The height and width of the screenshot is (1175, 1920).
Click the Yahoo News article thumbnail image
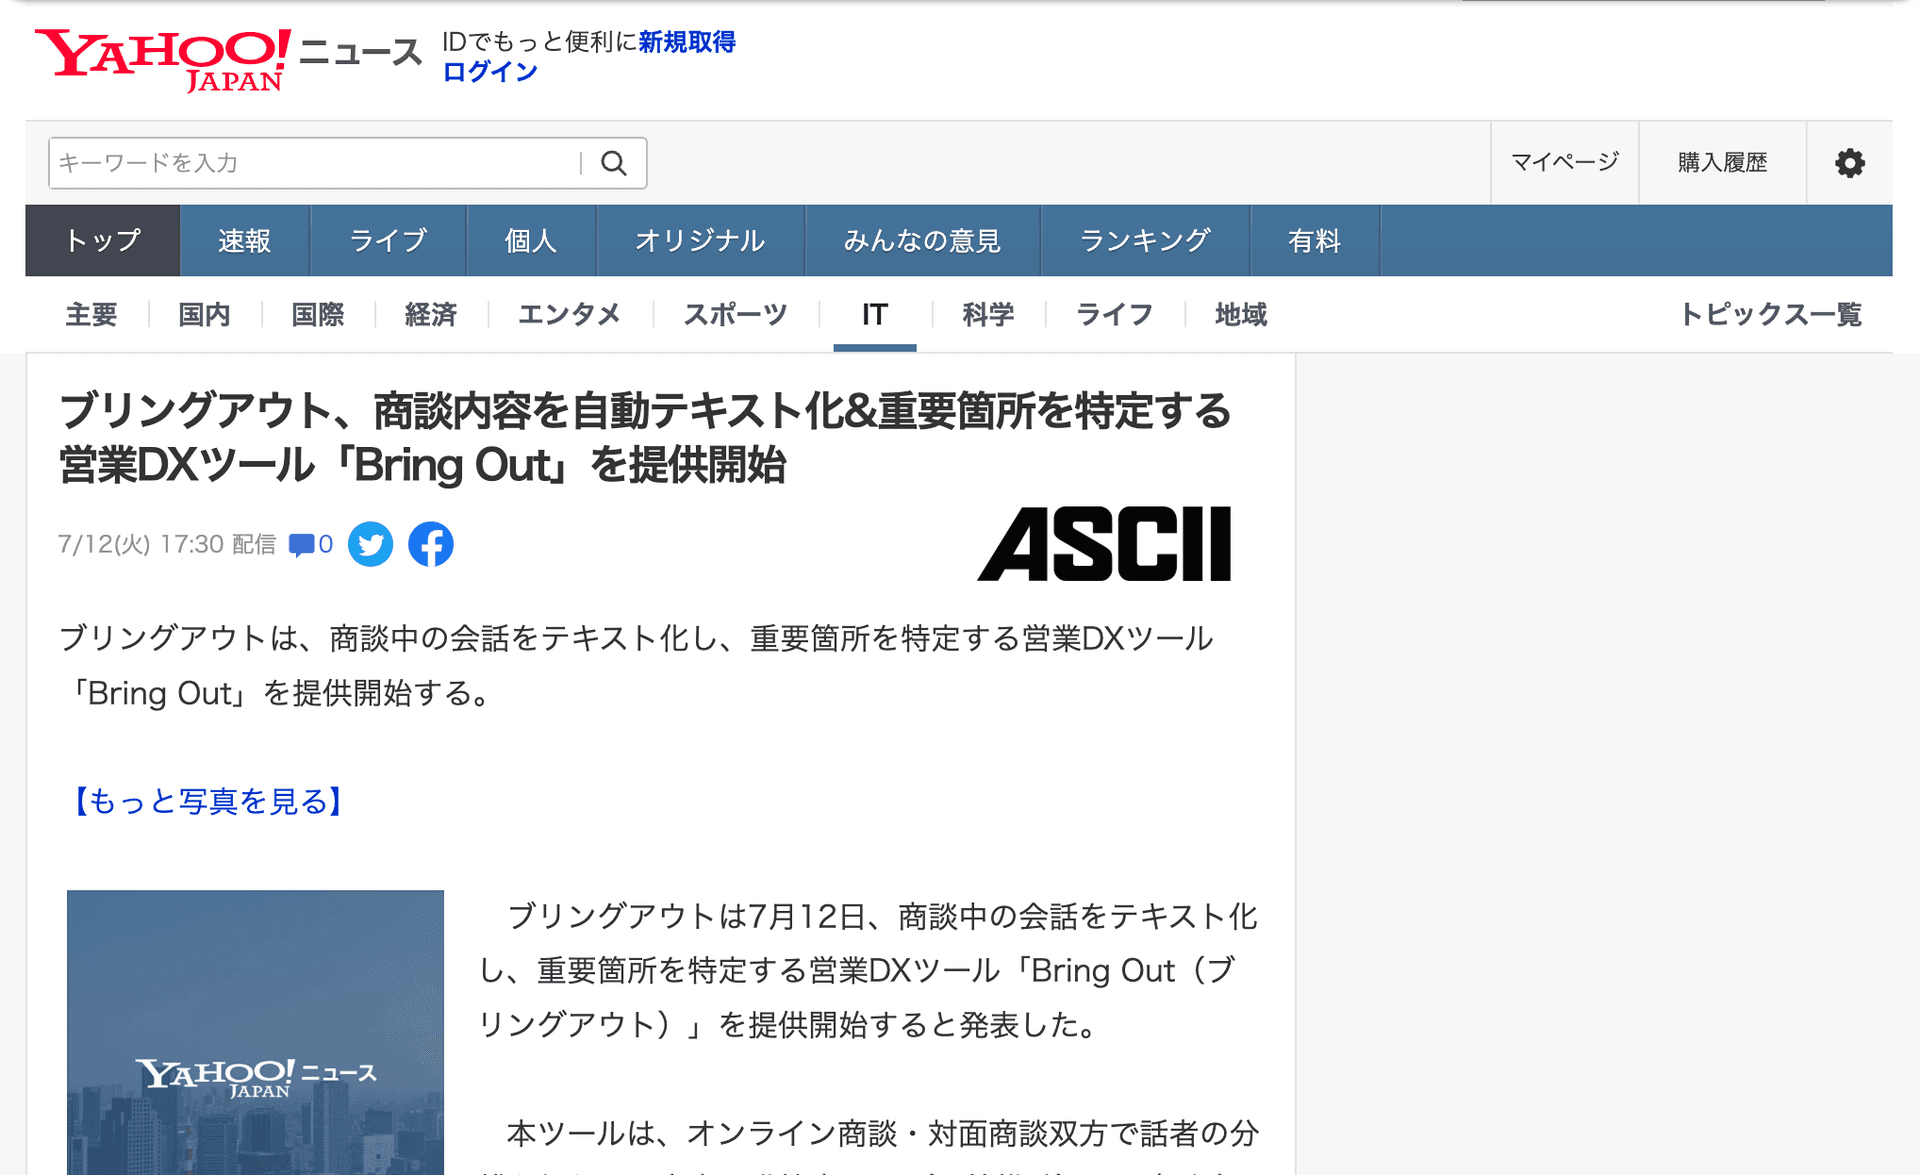pos(255,1032)
